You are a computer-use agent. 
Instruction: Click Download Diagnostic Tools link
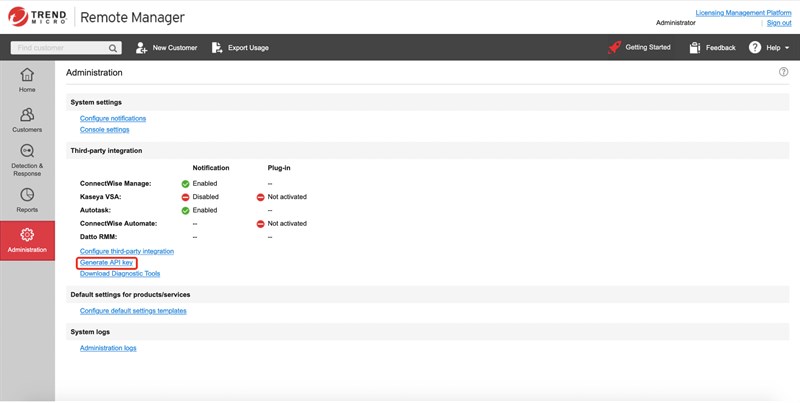pos(119,273)
